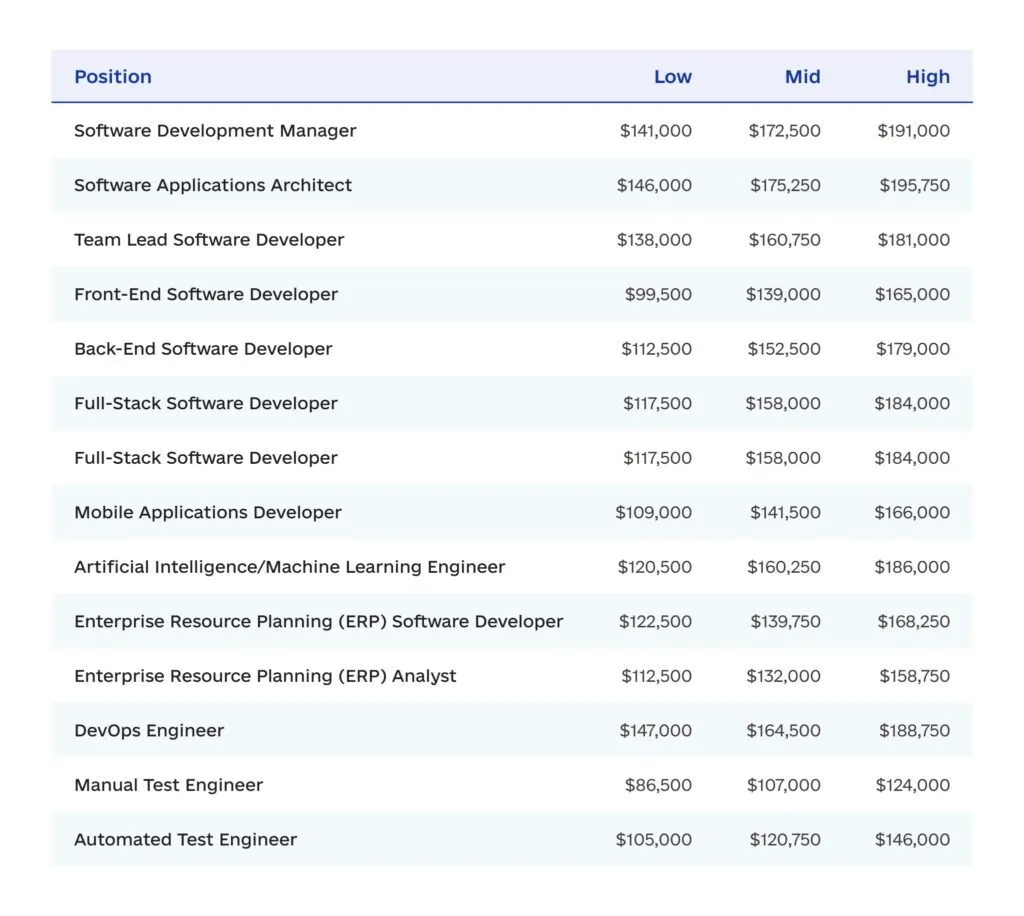The height and width of the screenshot is (916, 1024).
Task: Select AI/ML Engineer mid value $160,250
Action: [784, 567]
